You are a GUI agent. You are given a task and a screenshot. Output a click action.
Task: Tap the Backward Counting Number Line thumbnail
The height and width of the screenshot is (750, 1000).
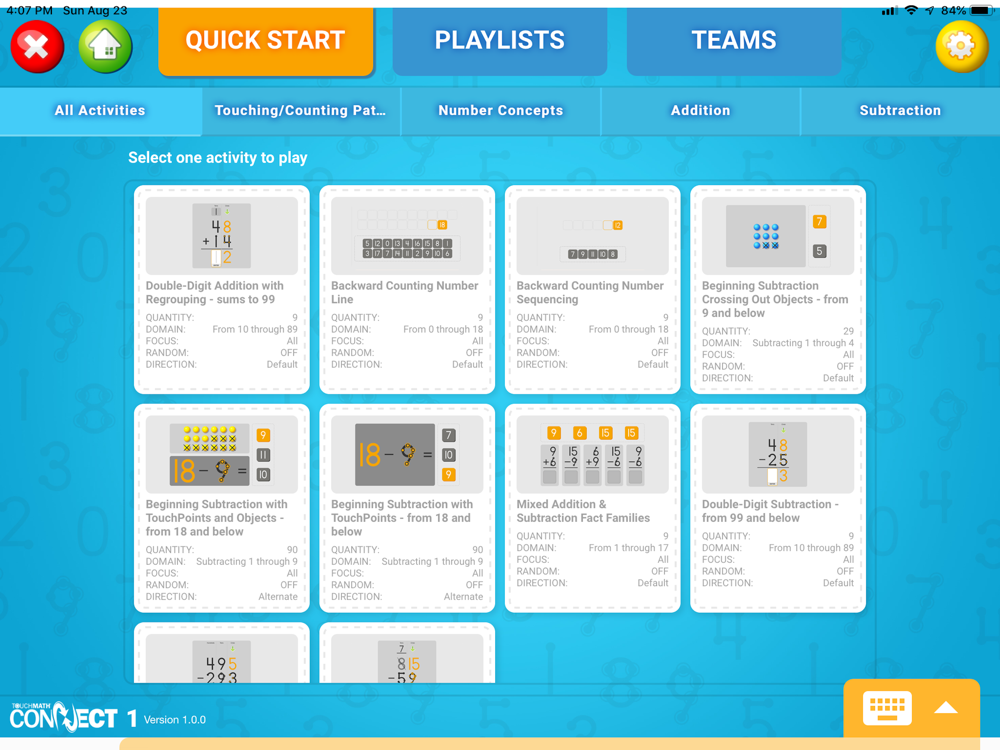coord(407,236)
